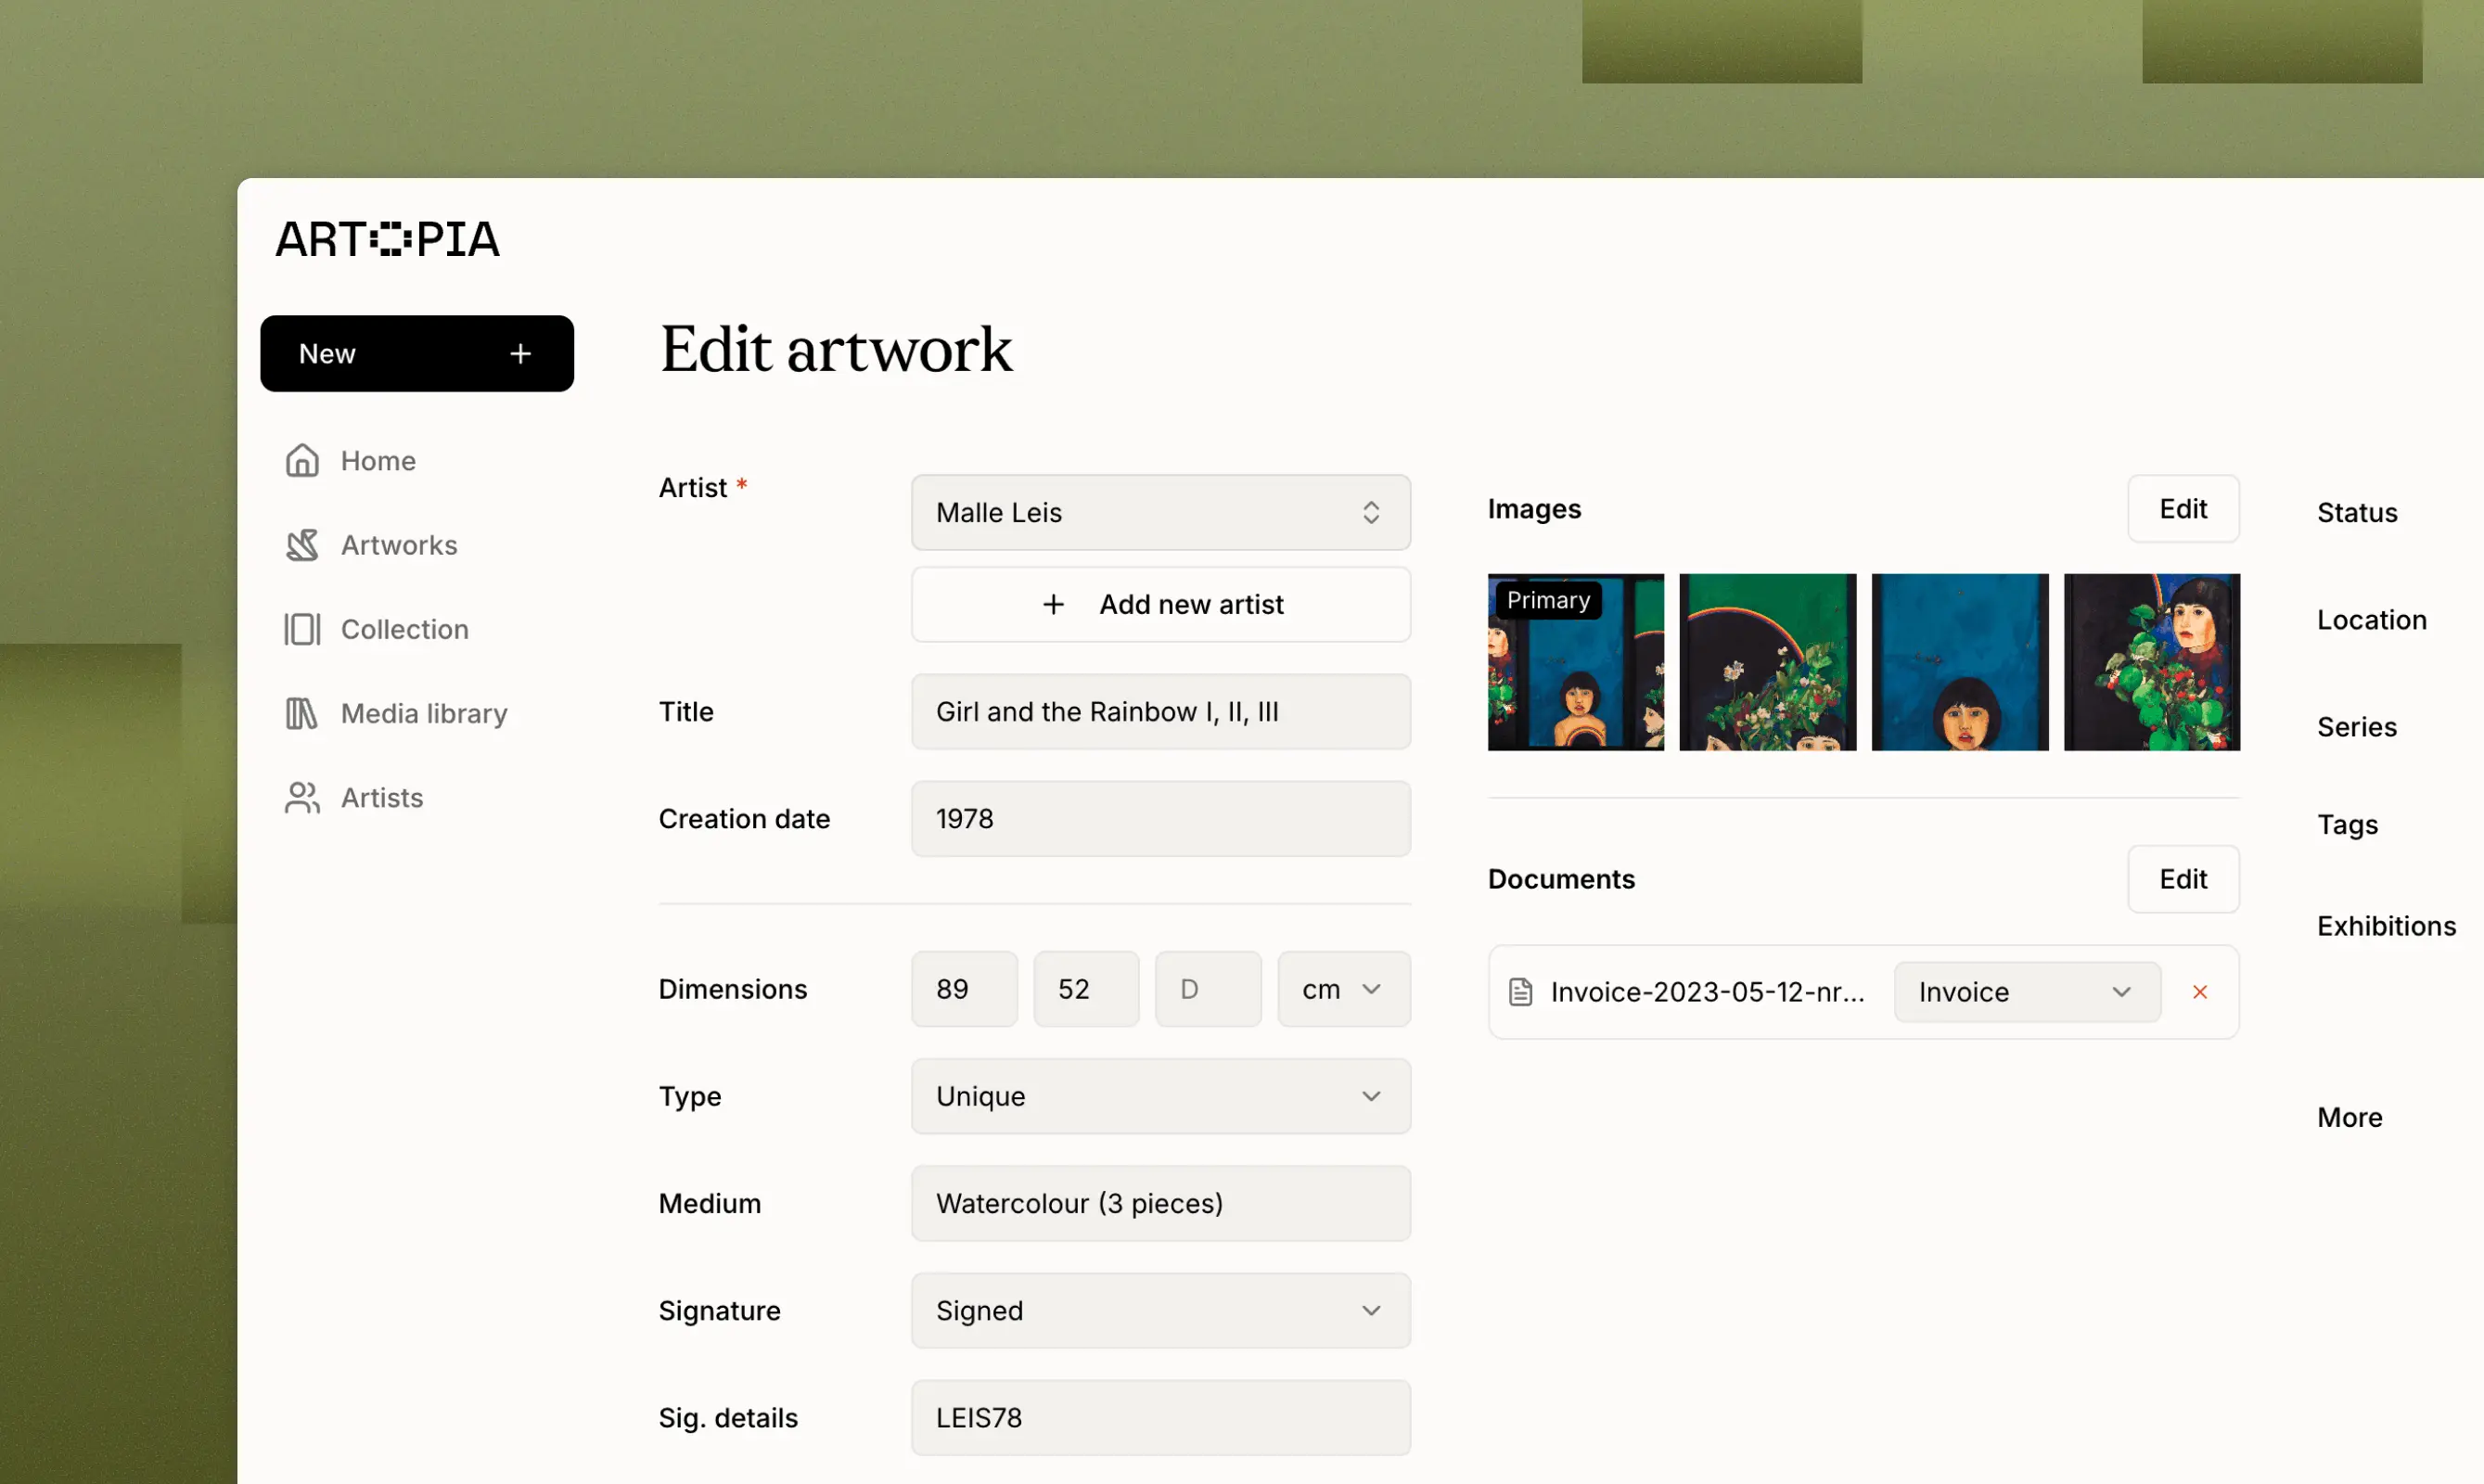
Task: Click Edit next to Images
Action: point(2183,508)
